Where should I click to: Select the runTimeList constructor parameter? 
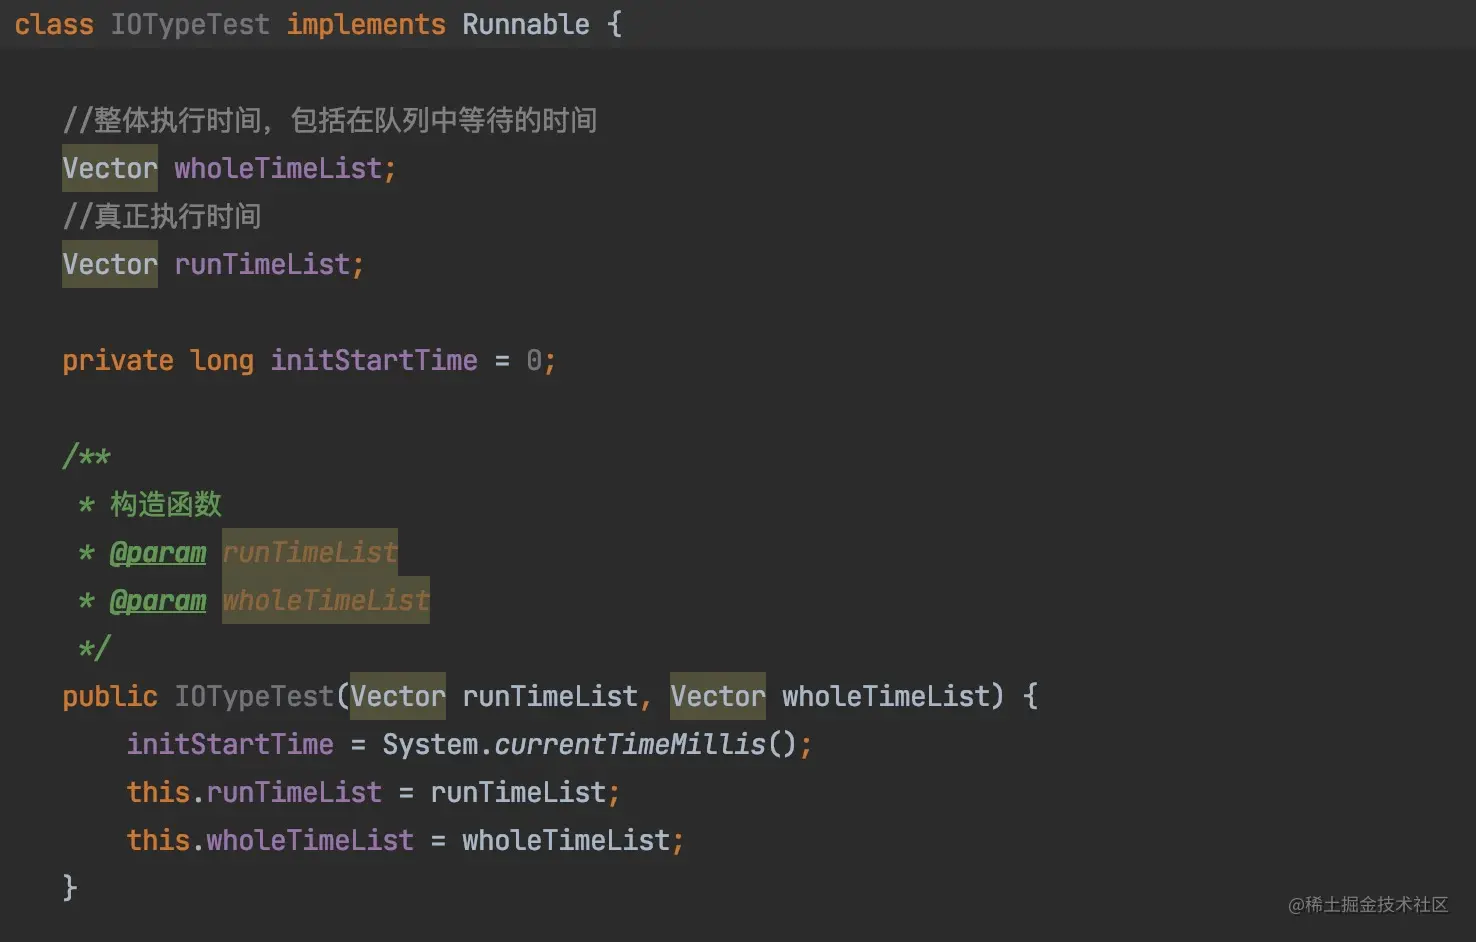(x=550, y=696)
